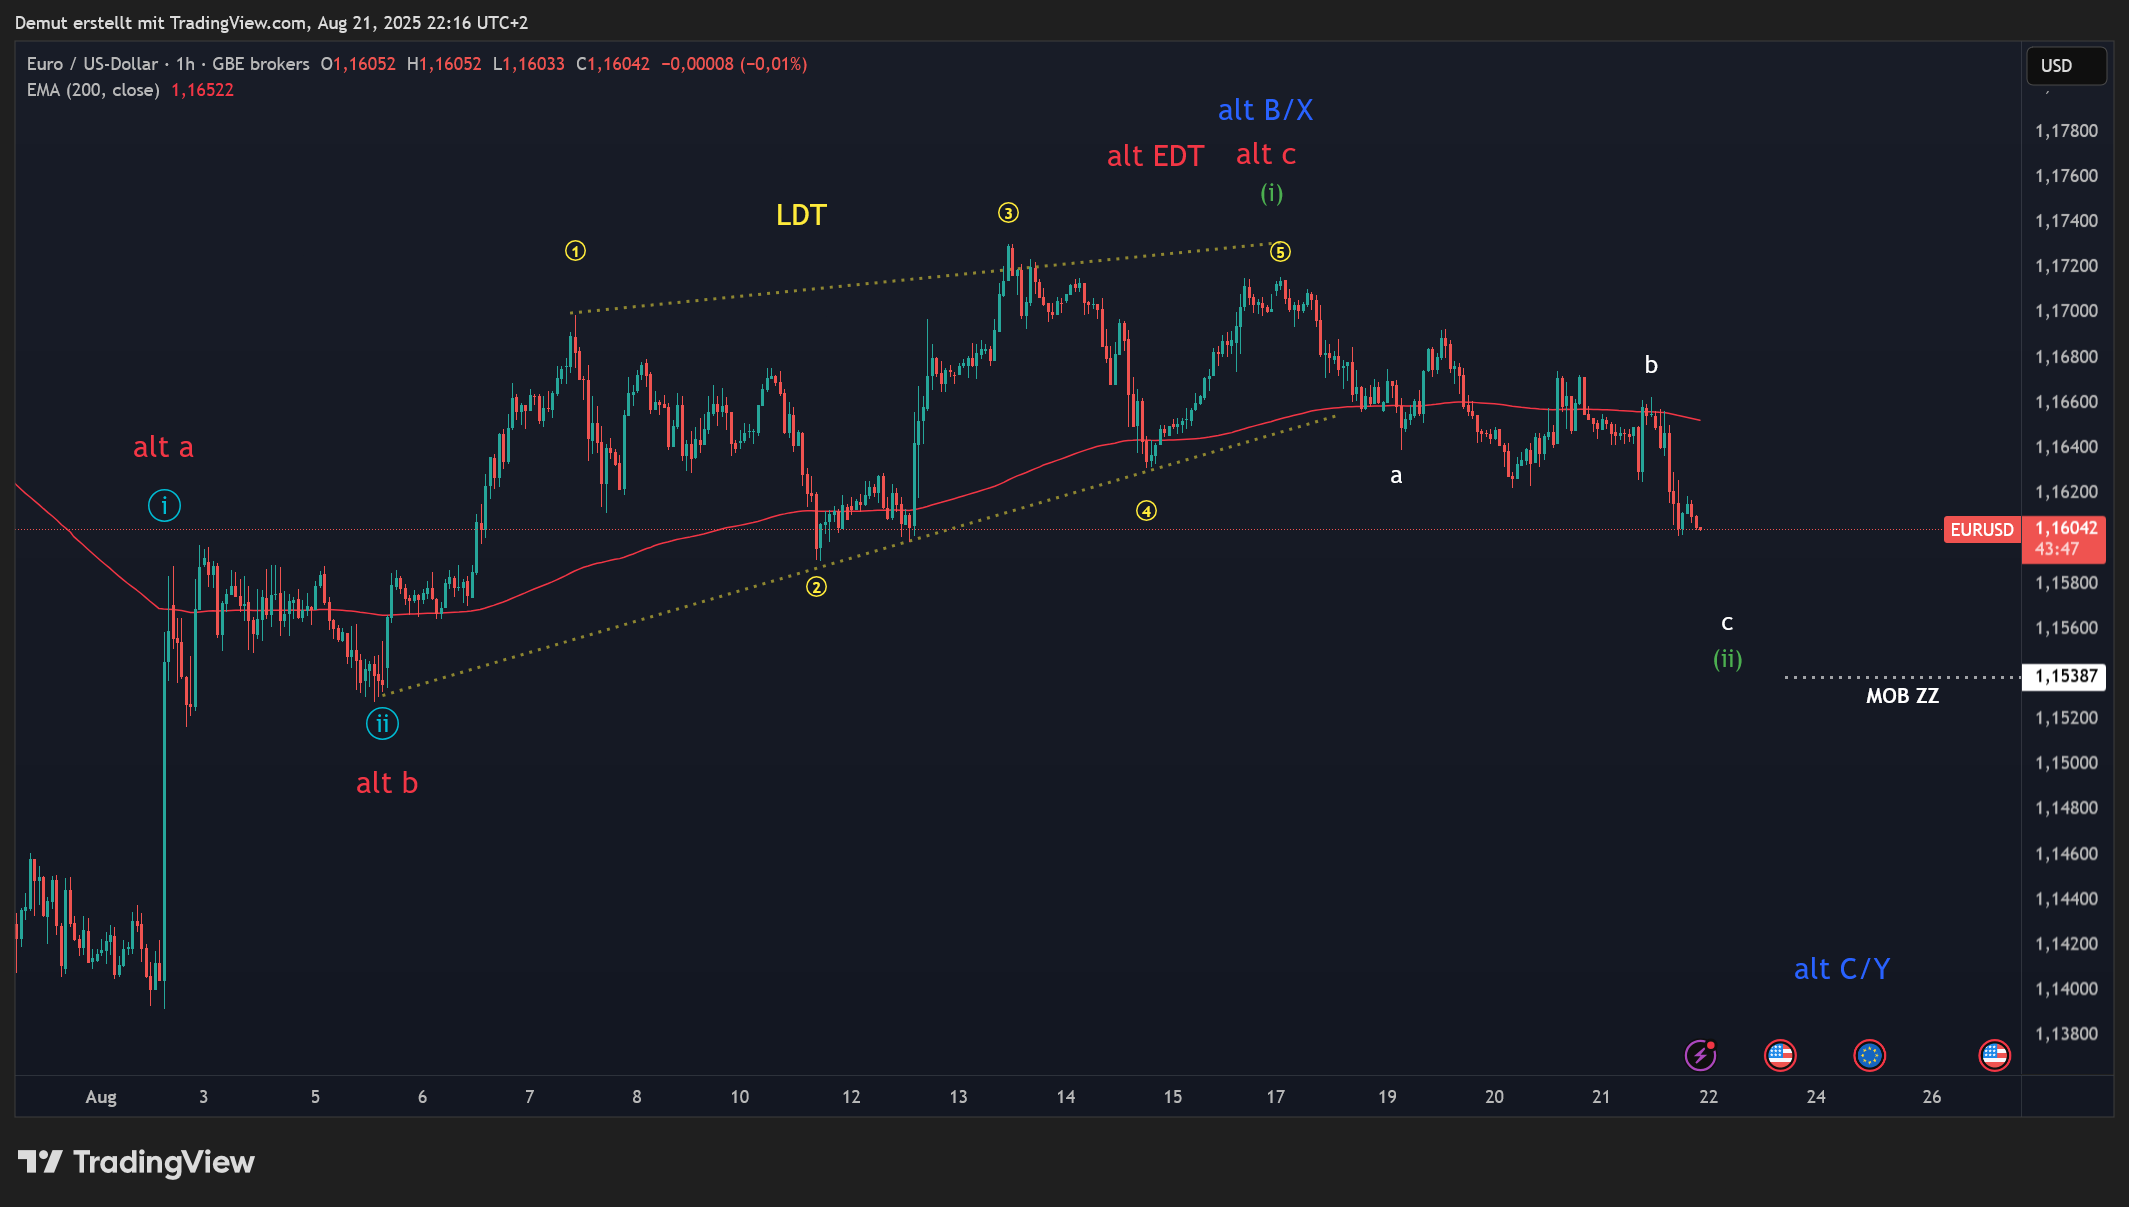Click date 22 on the time axis
2129x1207 pixels.
[1708, 1097]
